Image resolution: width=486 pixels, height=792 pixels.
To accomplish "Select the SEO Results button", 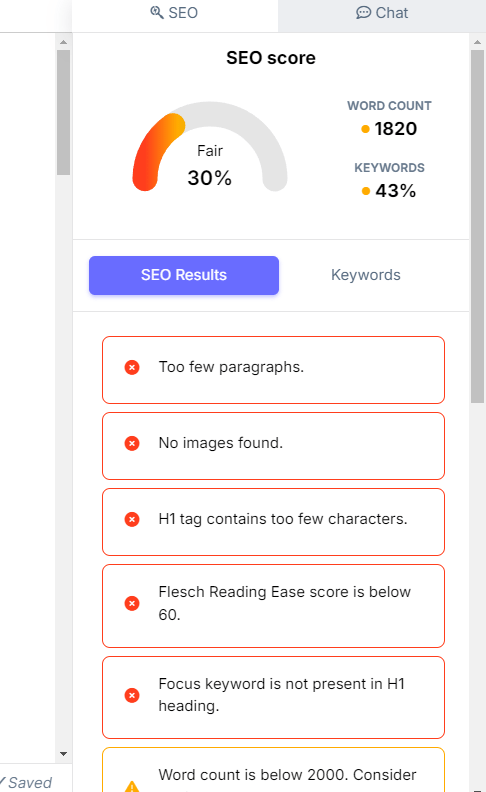I will tap(184, 275).
